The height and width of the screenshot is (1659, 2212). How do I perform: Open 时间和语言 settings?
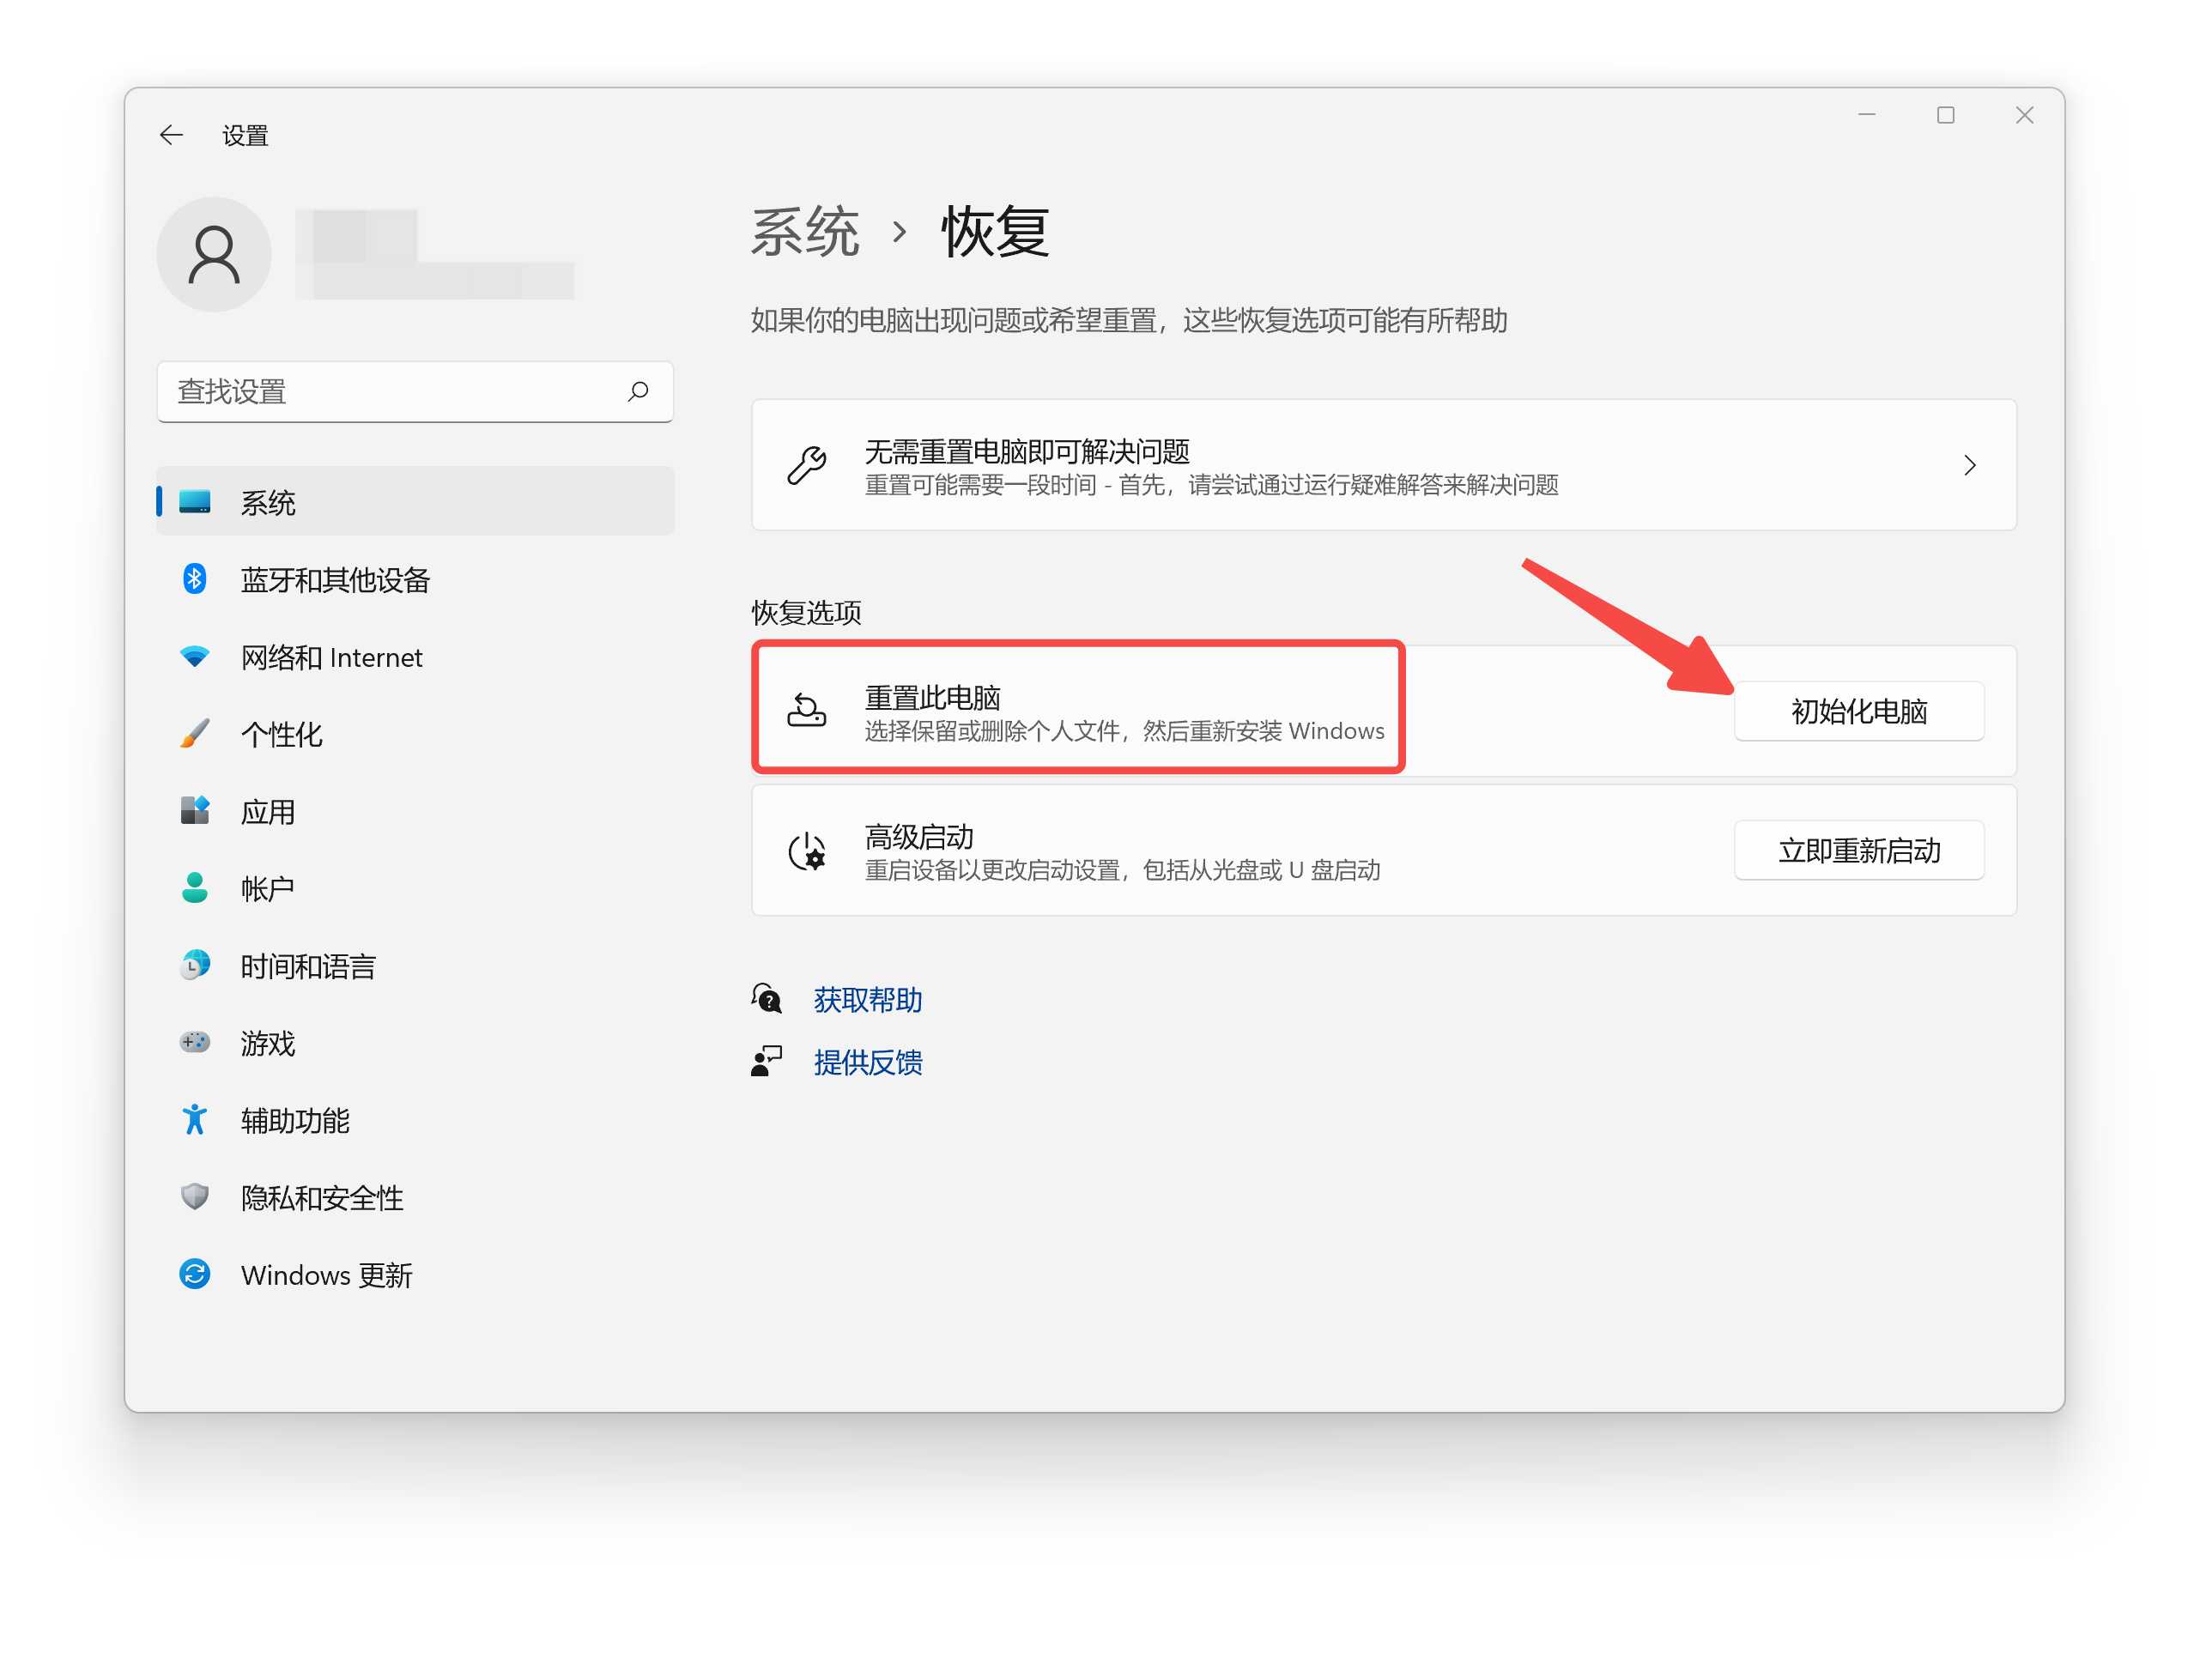415,965
